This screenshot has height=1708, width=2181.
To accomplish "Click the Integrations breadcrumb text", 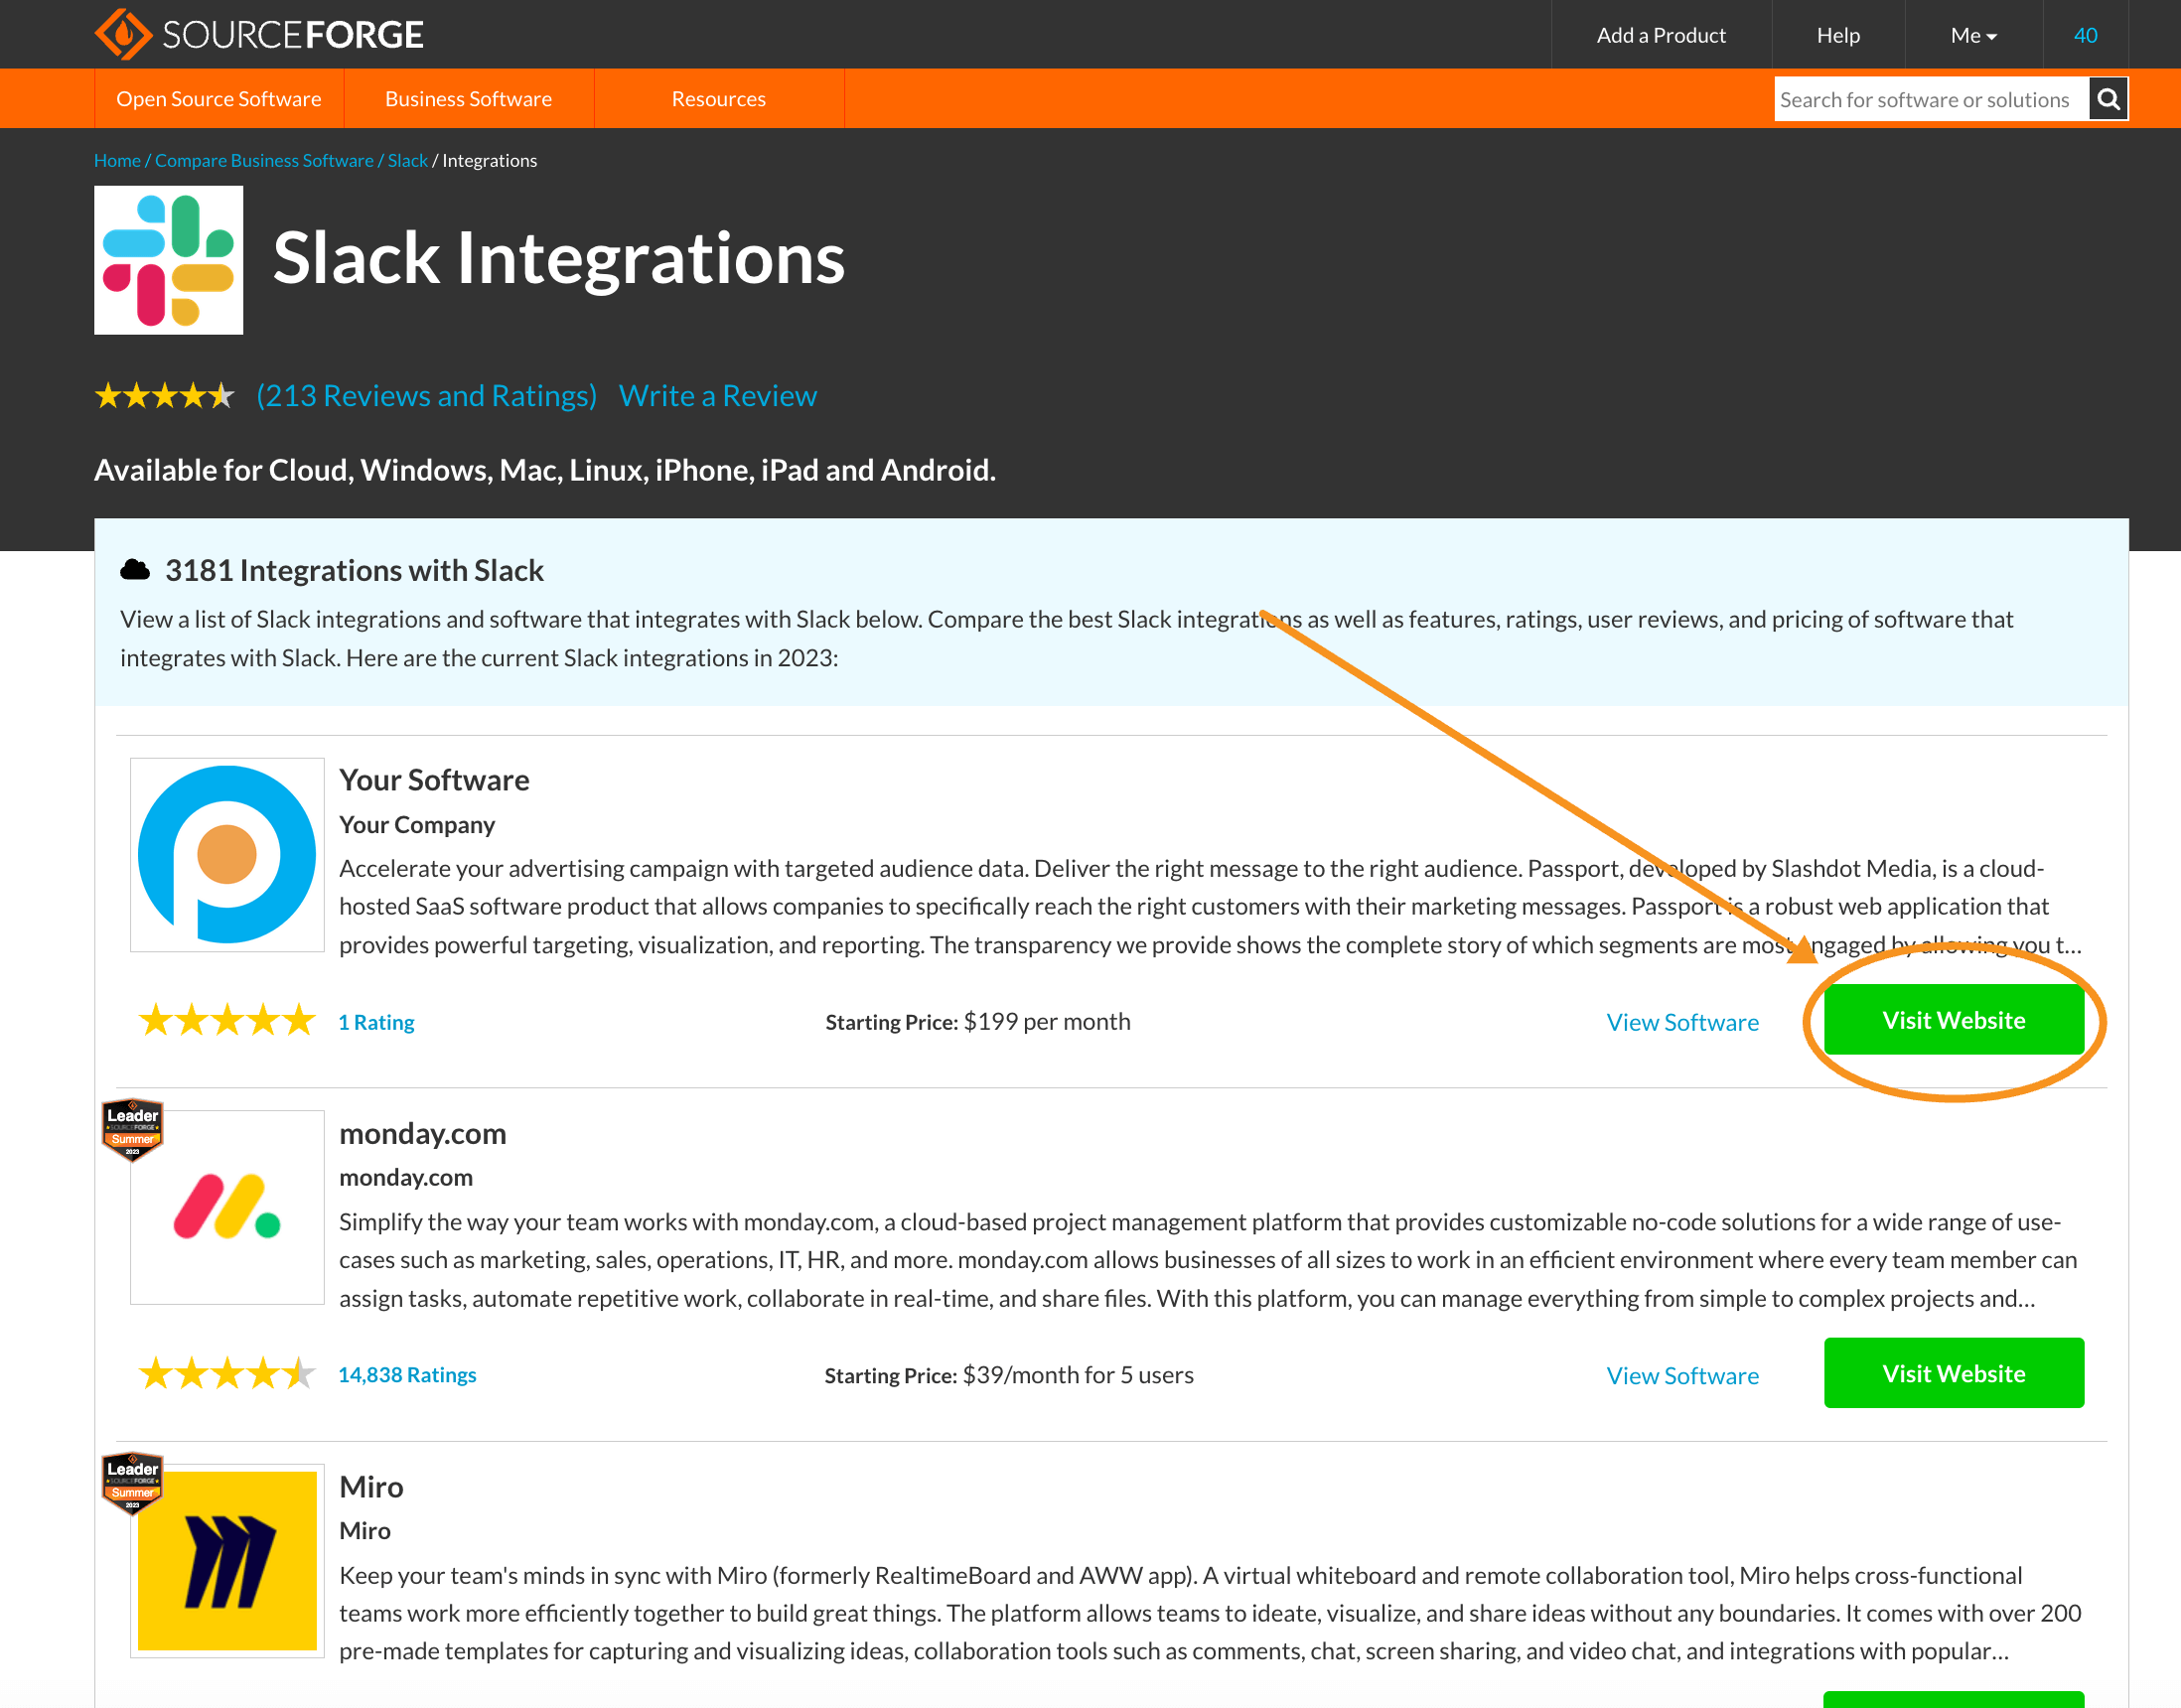I will coord(490,161).
